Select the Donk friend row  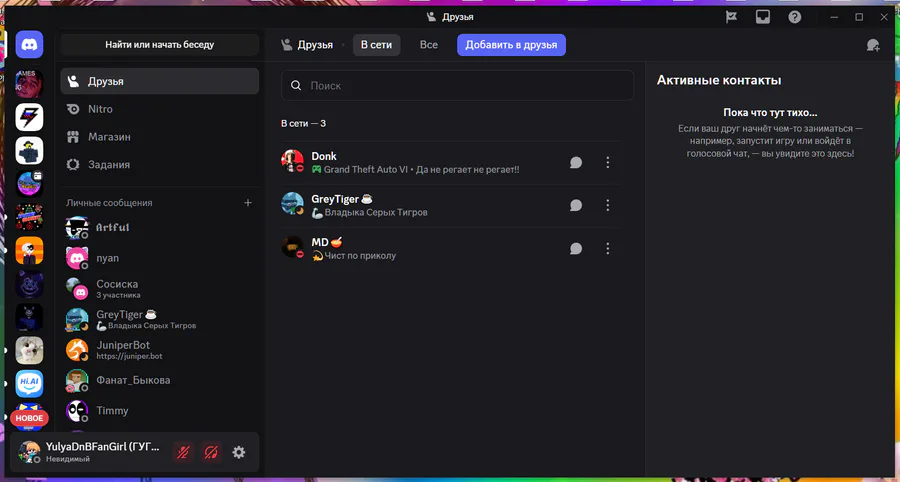pyautogui.click(x=451, y=162)
